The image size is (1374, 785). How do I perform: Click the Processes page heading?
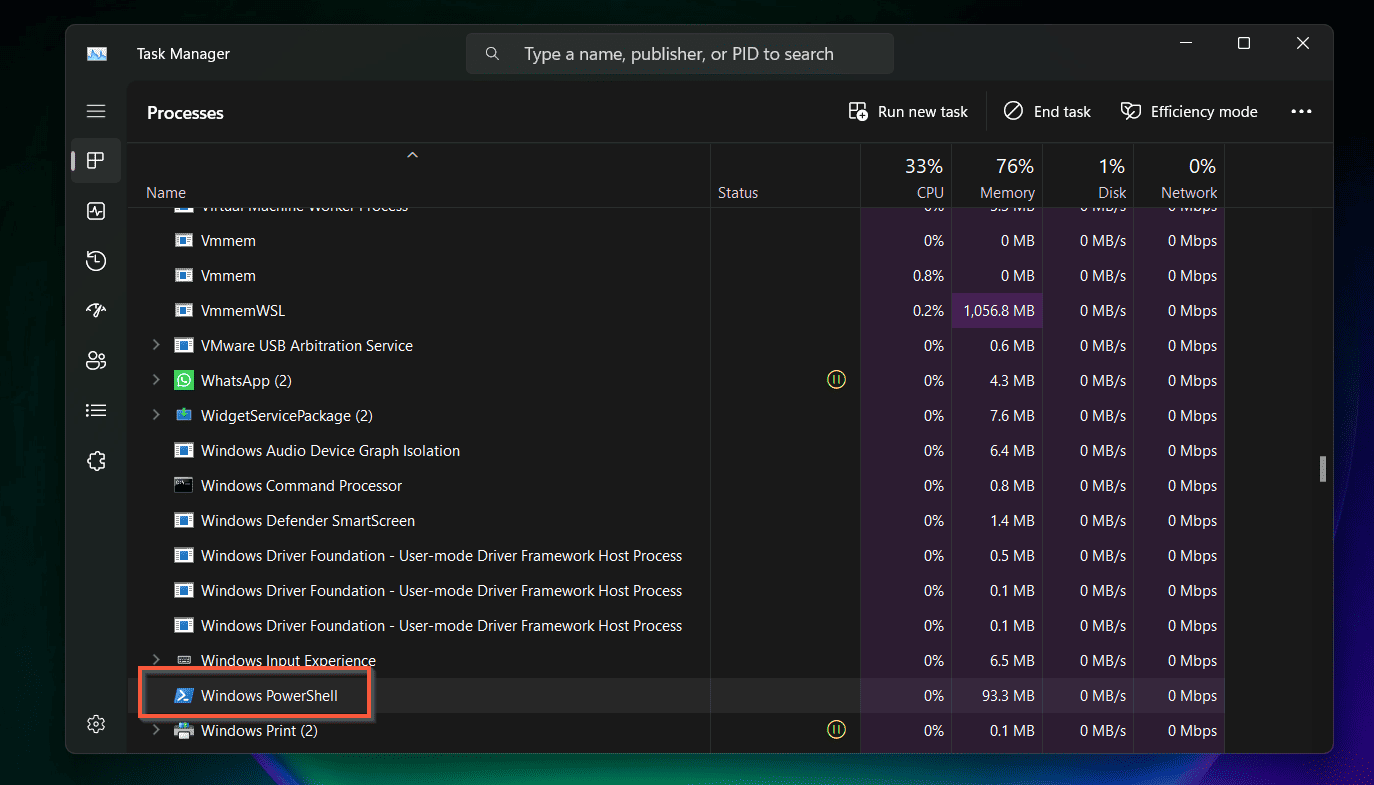[x=185, y=113]
